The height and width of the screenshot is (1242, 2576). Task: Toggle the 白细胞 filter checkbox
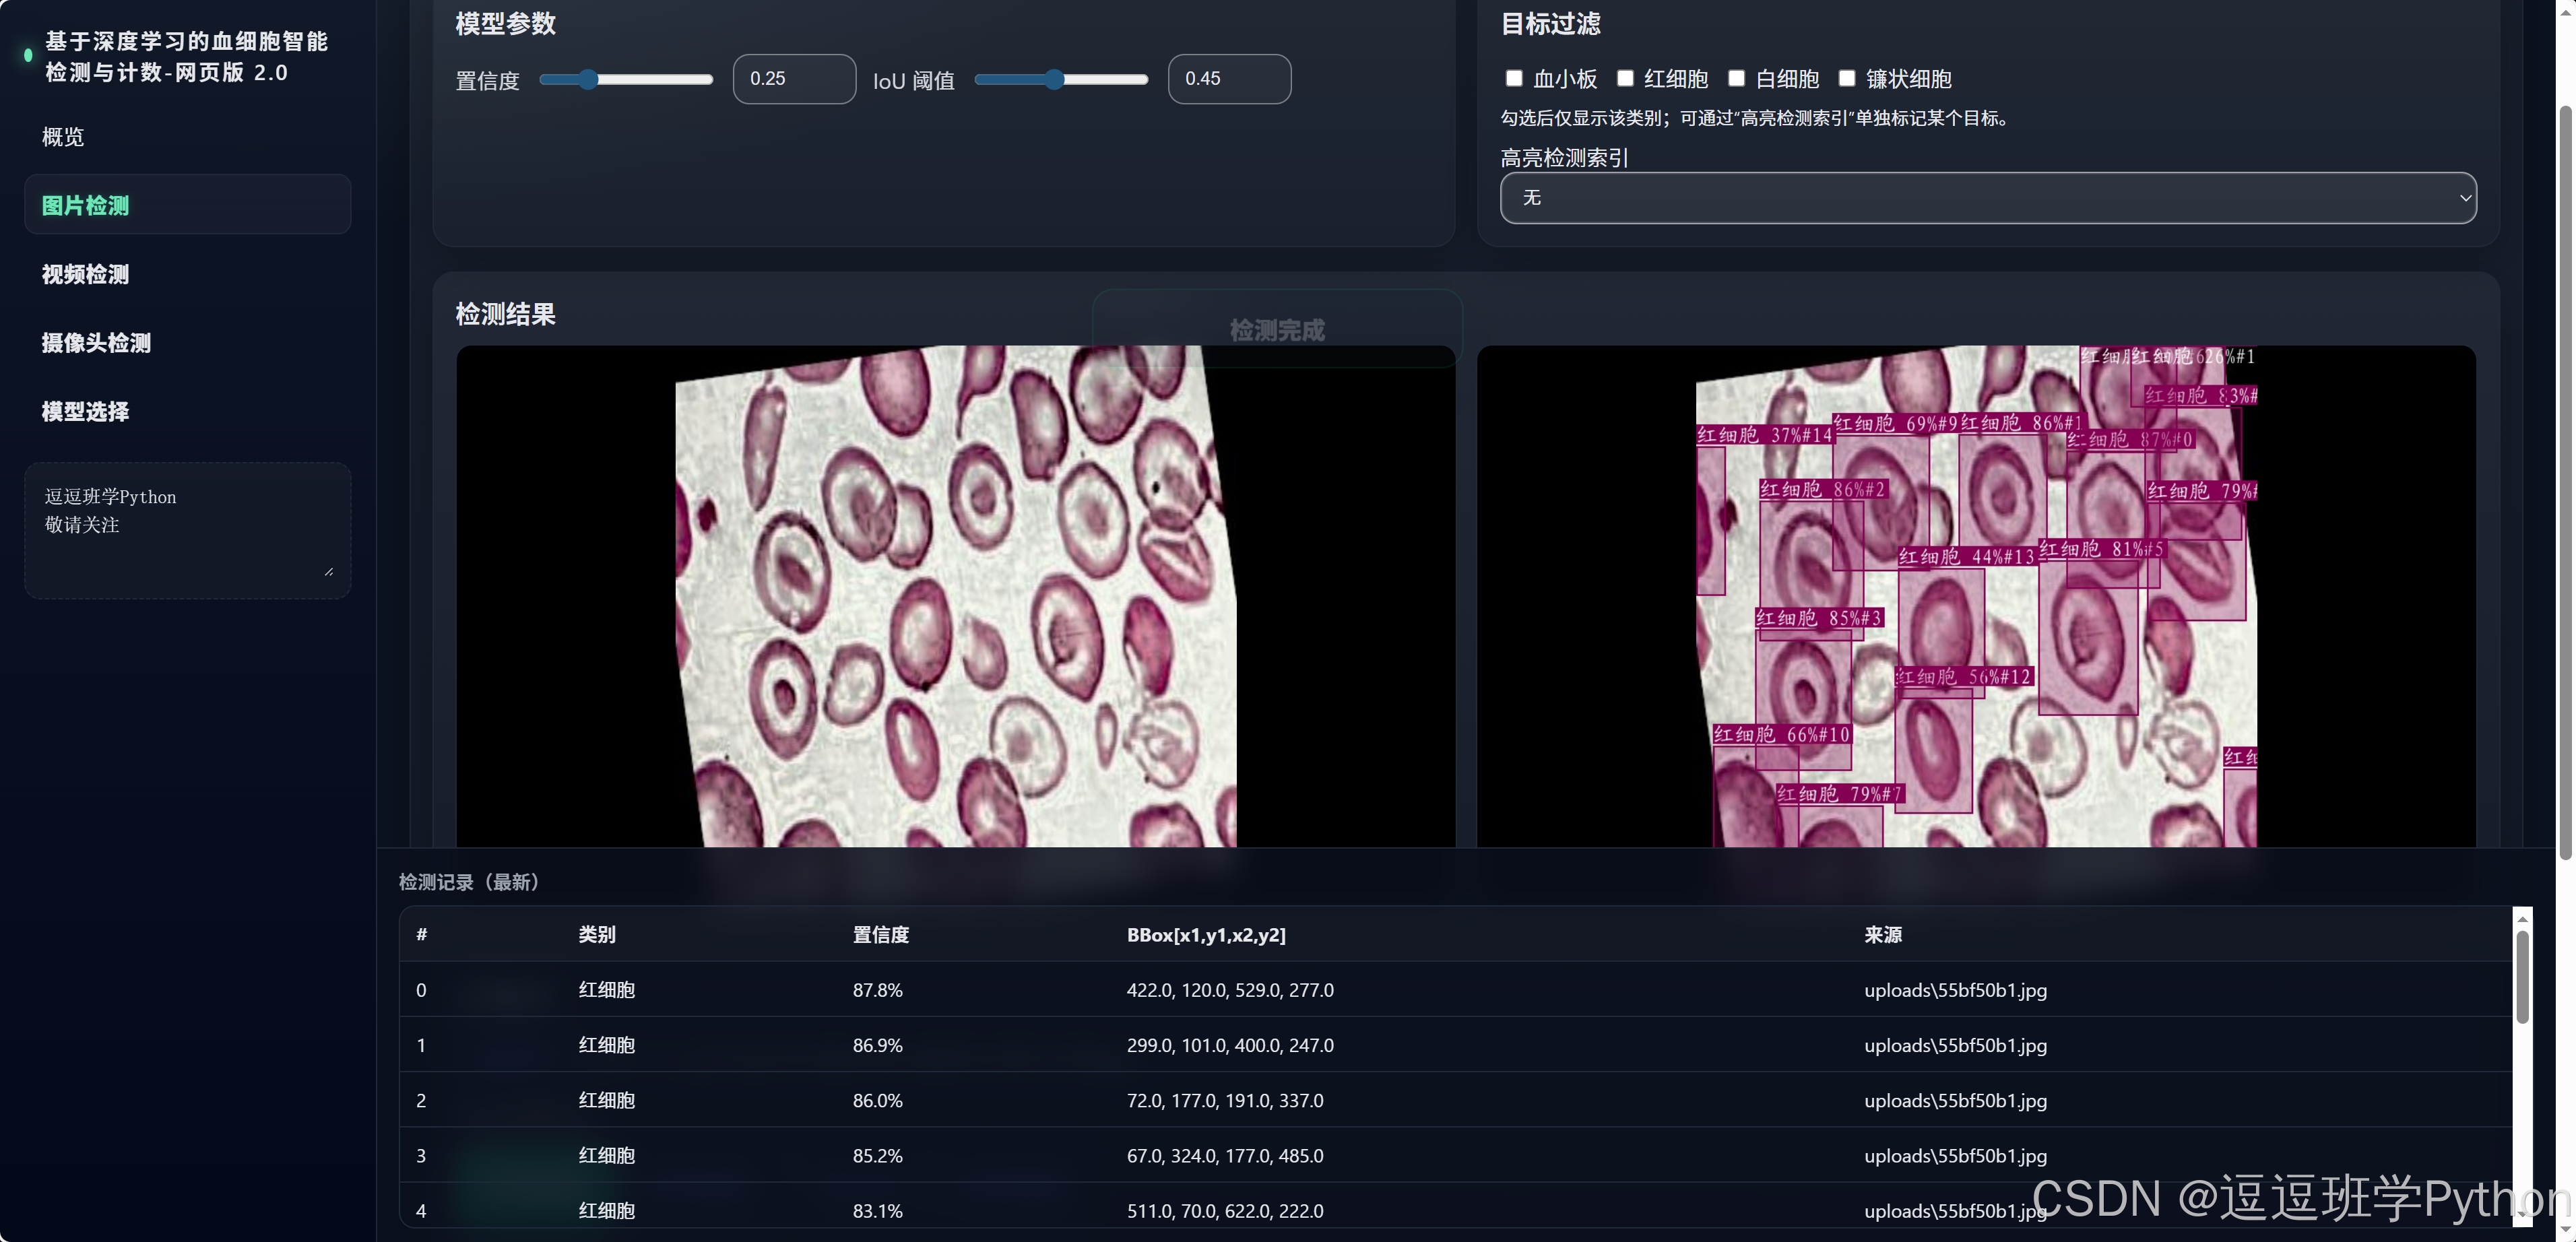pos(1736,78)
